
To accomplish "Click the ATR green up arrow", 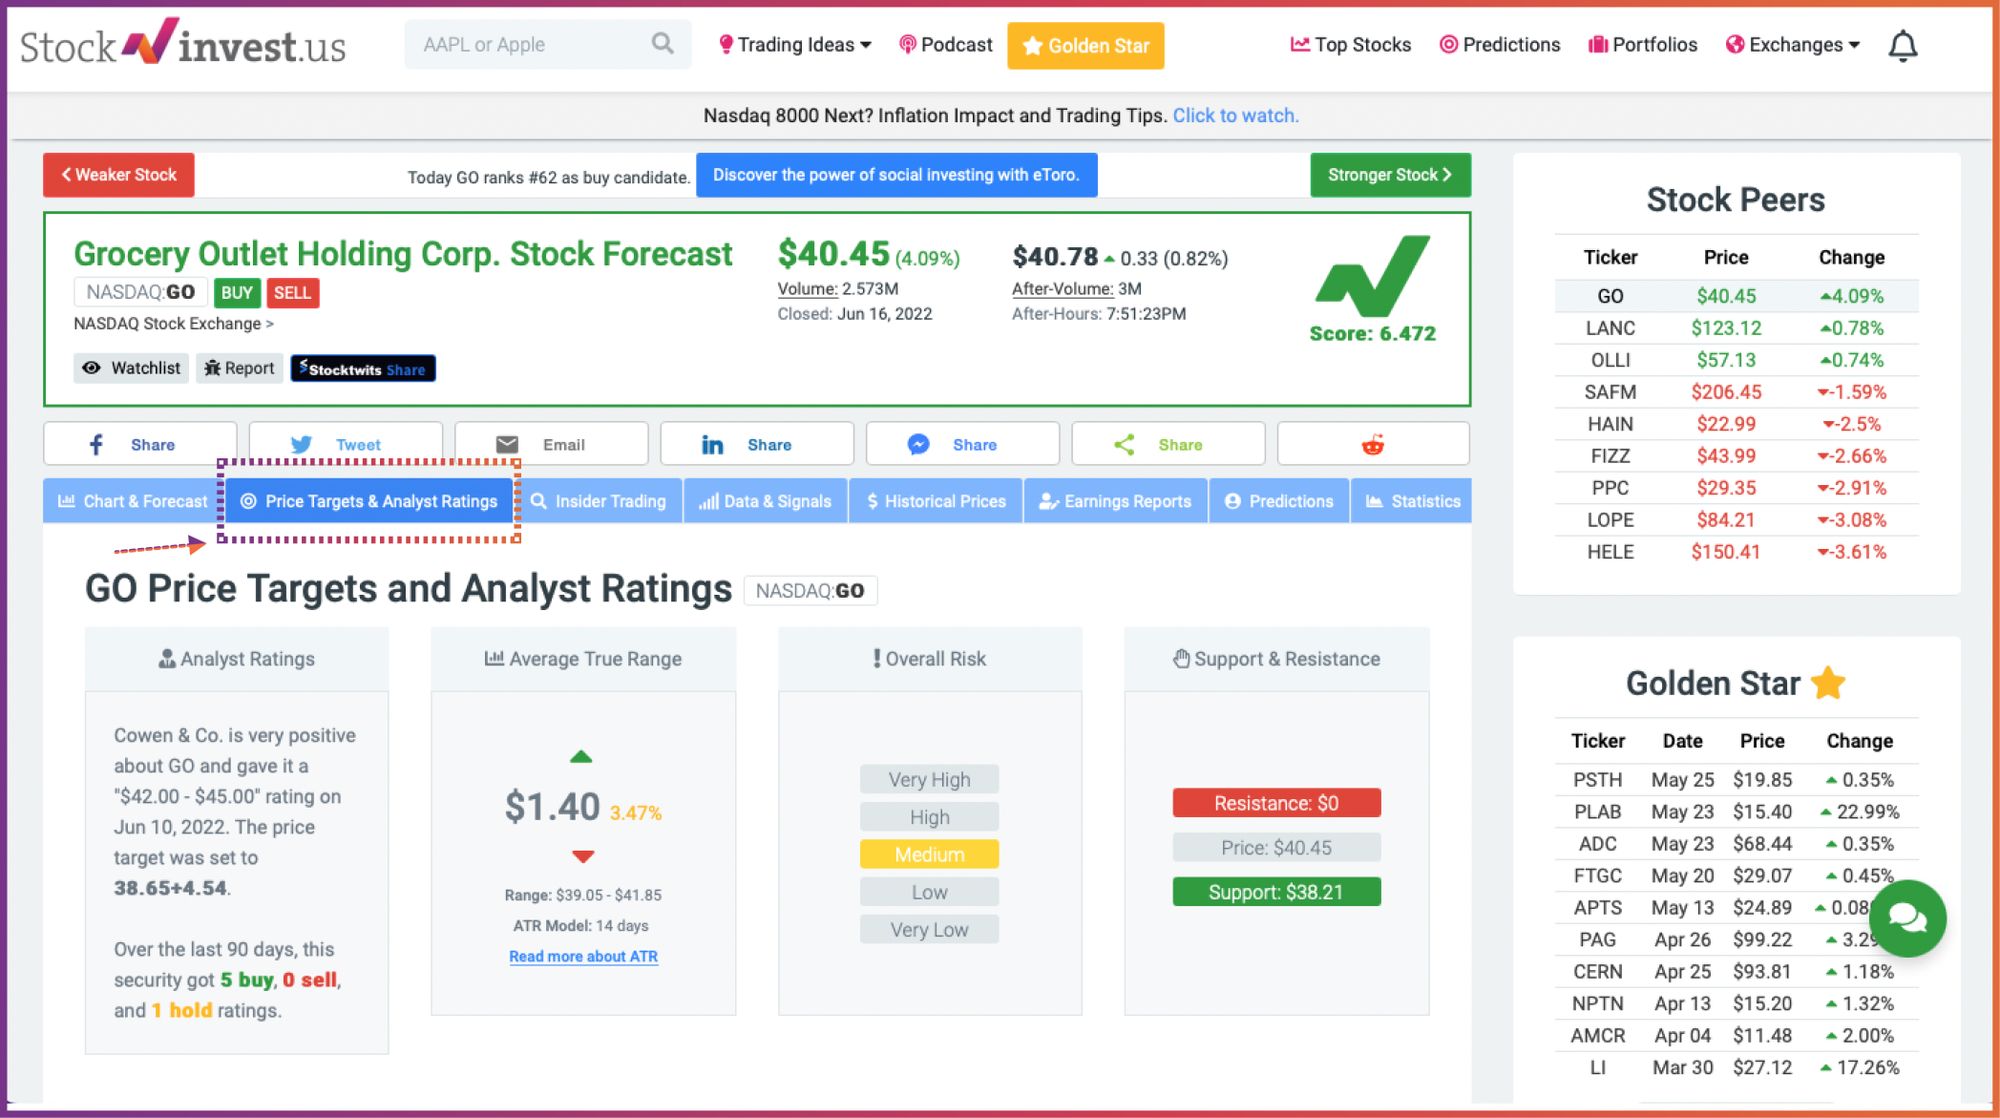I will [x=581, y=757].
